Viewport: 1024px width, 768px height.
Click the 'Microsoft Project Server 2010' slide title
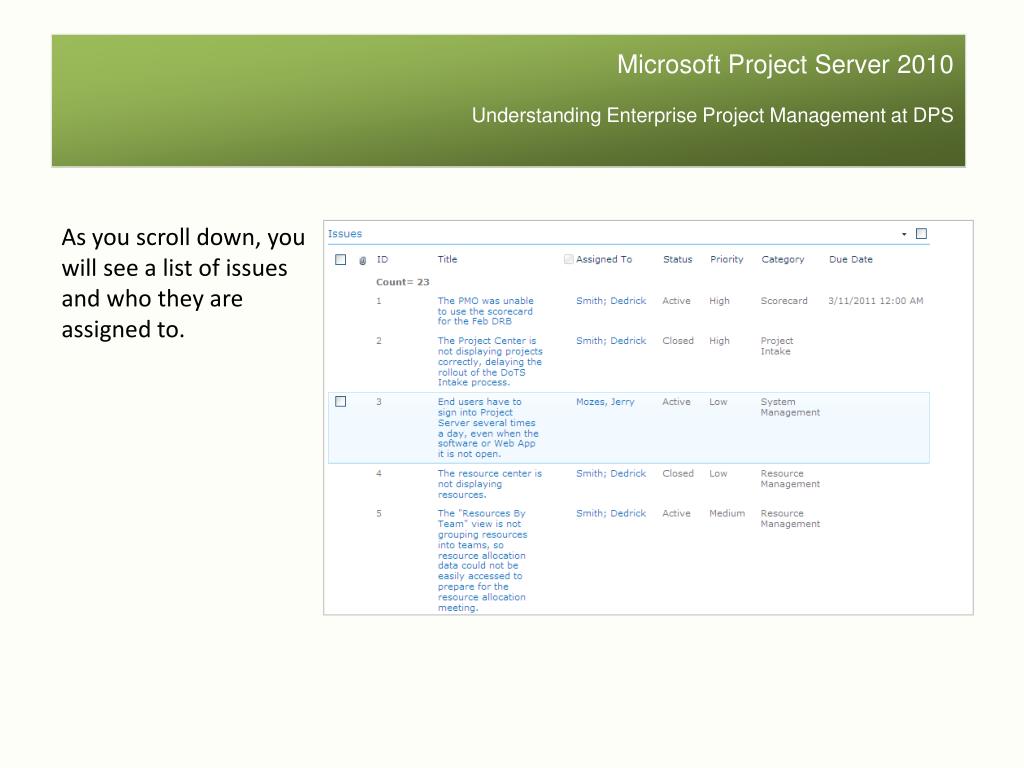tap(785, 65)
